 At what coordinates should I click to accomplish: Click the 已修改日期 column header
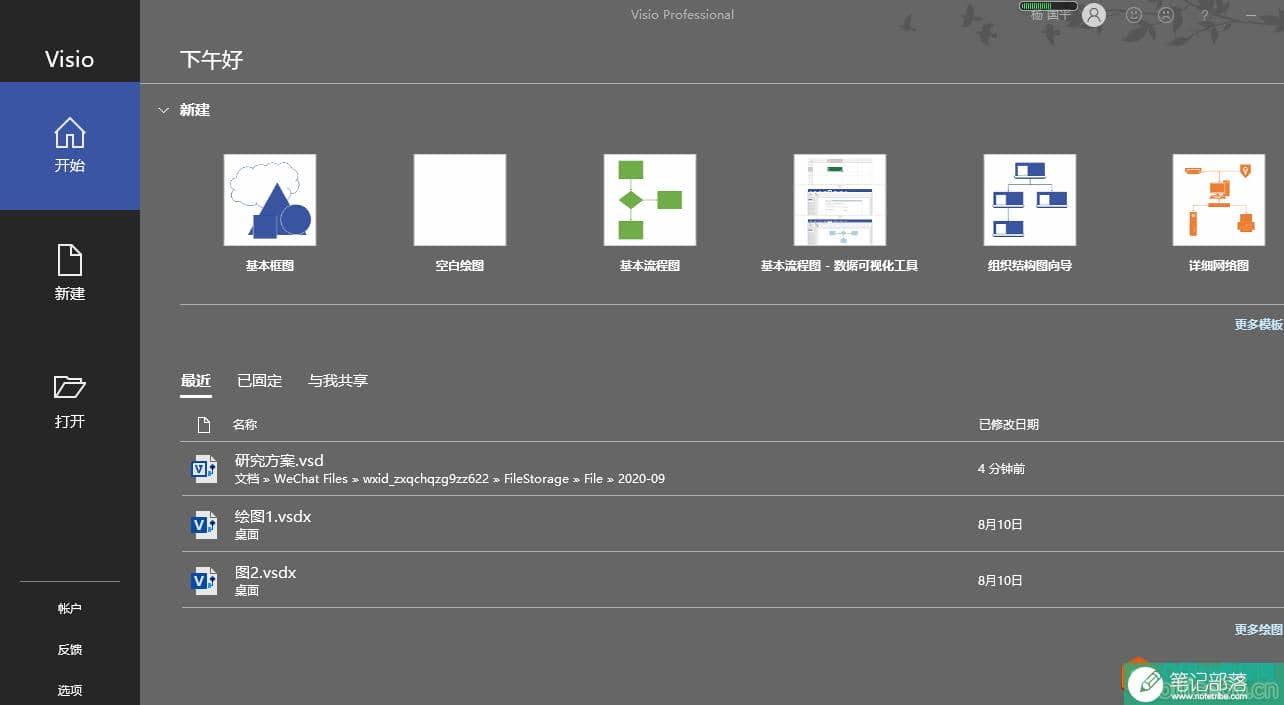[x=1009, y=425]
